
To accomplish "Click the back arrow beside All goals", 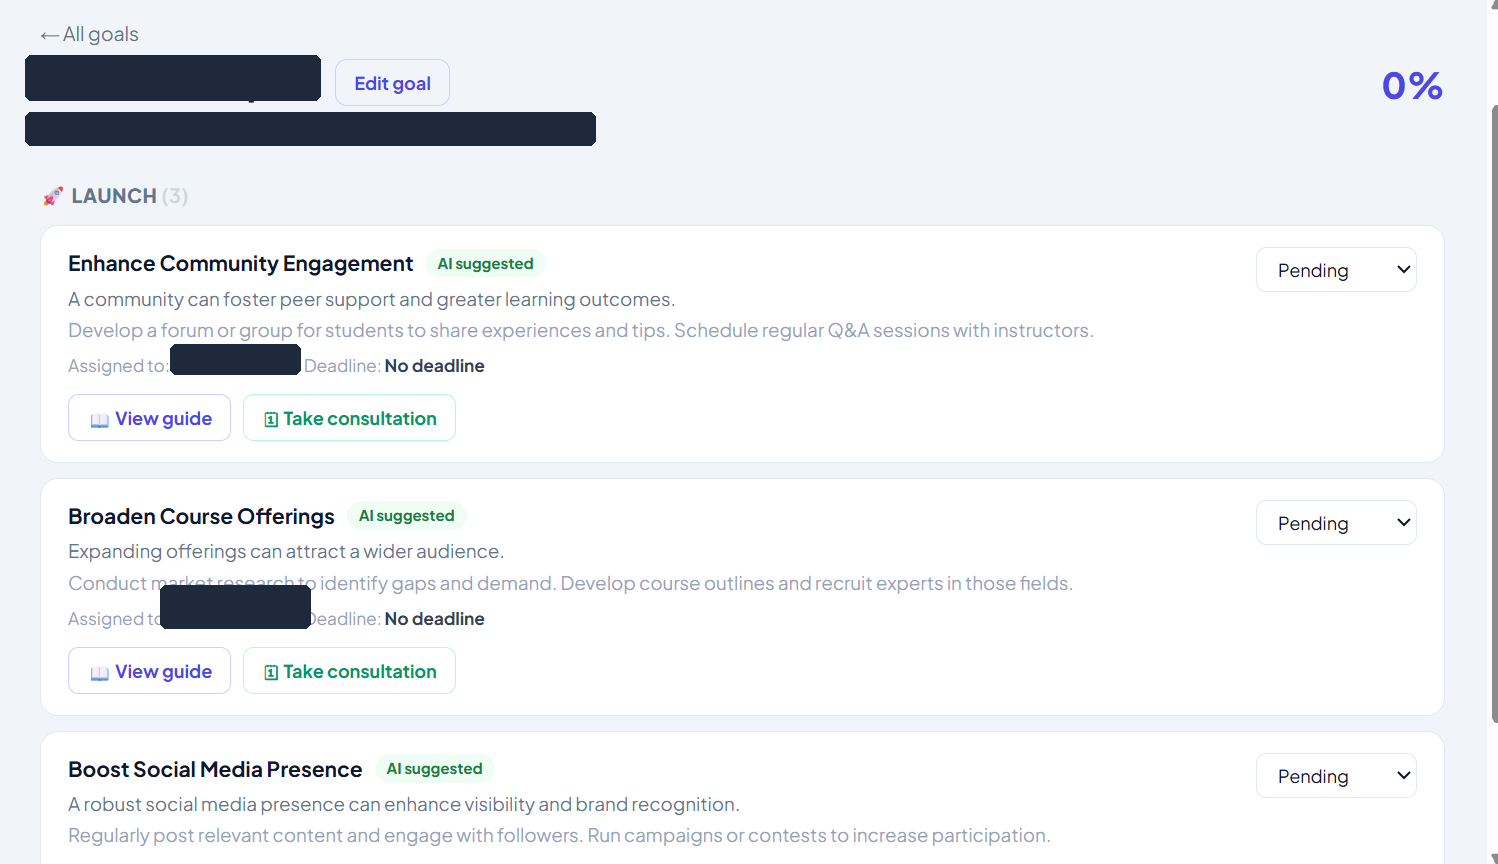I will 49,35.
